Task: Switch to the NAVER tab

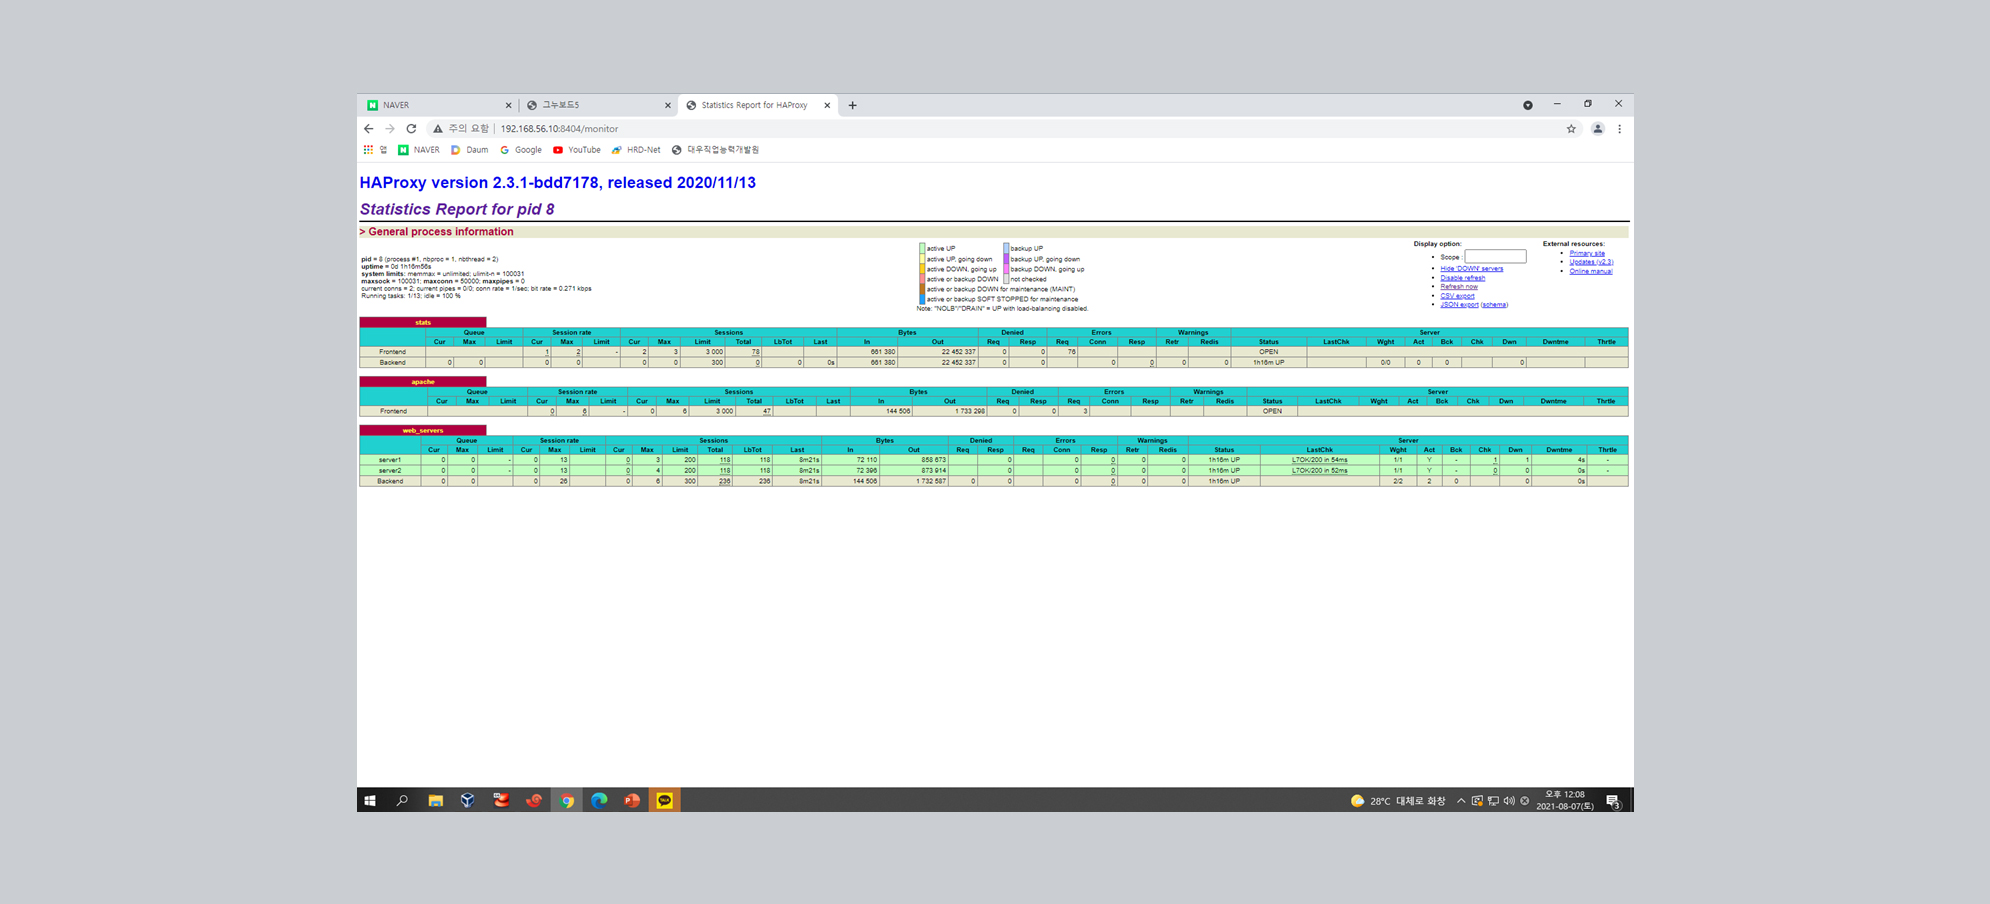Action: coord(438,105)
